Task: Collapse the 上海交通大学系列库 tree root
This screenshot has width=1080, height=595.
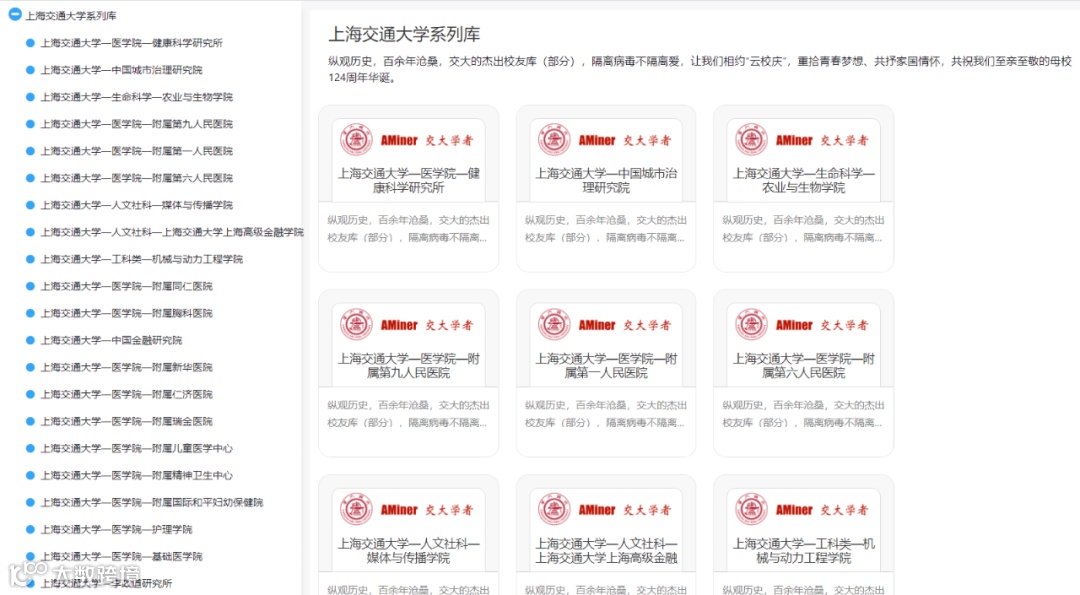Action: tap(14, 14)
